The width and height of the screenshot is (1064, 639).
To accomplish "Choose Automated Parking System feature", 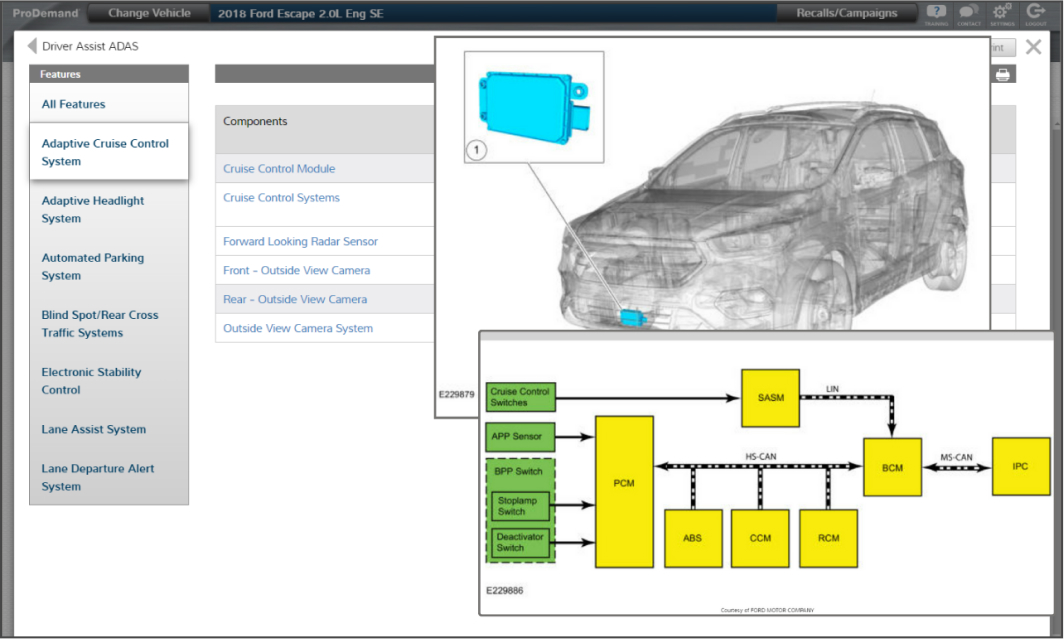I will [92, 266].
